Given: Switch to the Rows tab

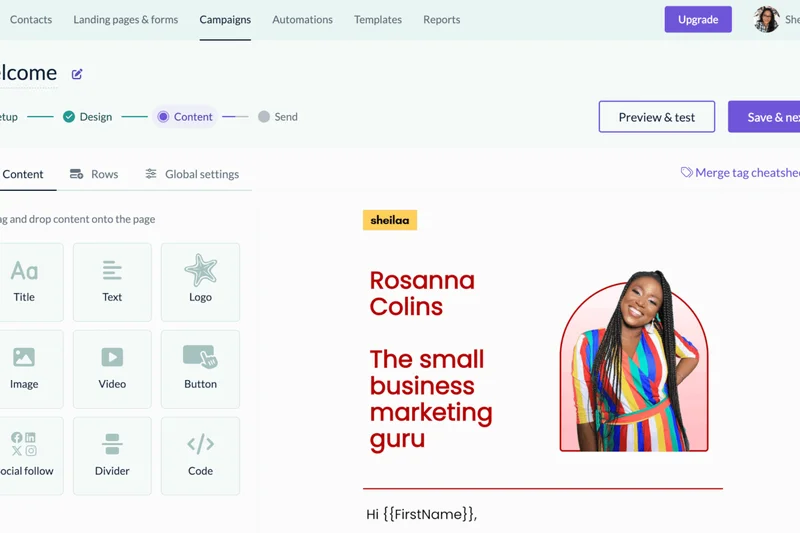Looking at the screenshot, I should click(x=94, y=174).
